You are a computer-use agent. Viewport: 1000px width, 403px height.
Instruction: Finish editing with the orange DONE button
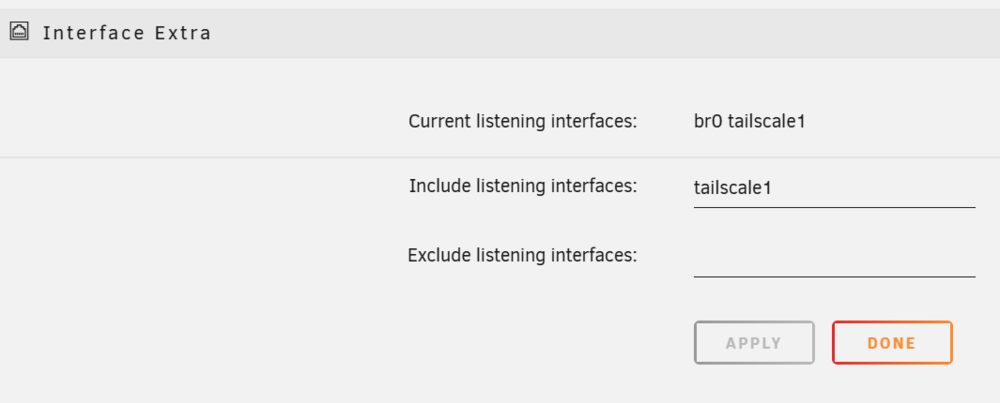[892, 343]
